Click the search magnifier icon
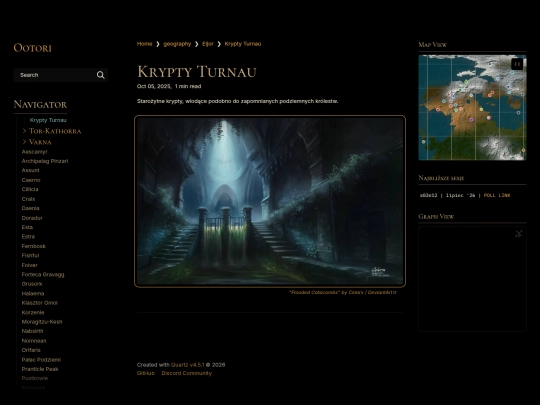 point(101,75)
